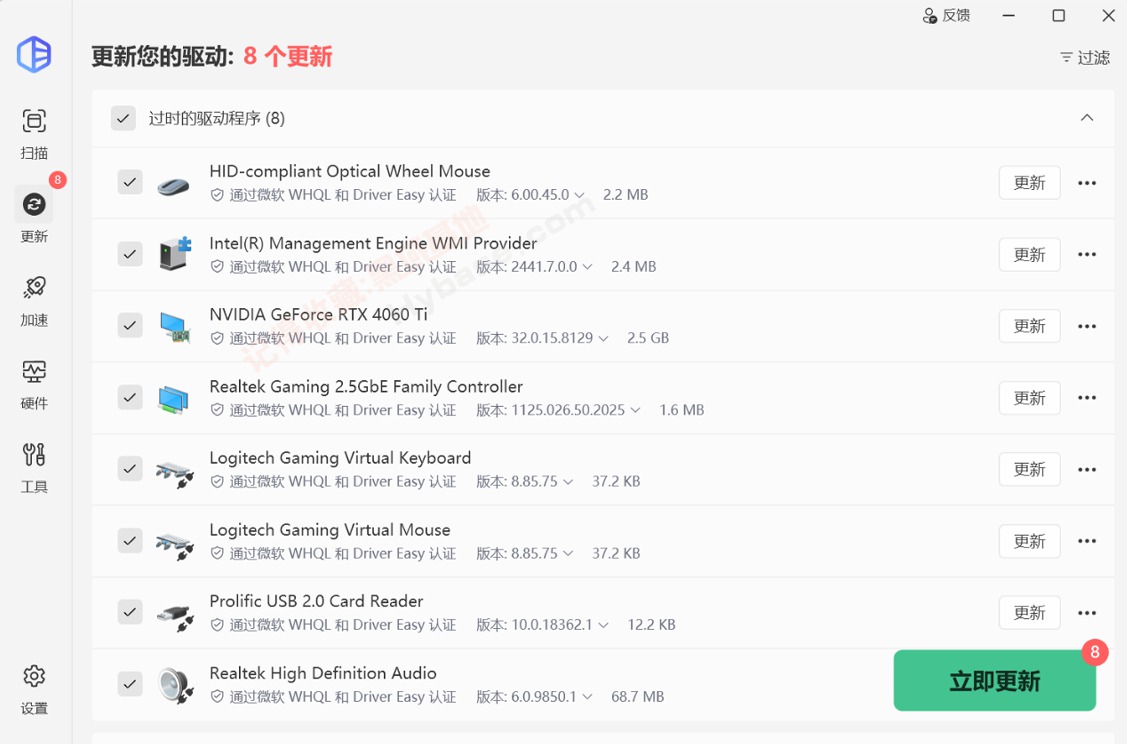Uncheck the Realtek High Definition Audio driver
The image size is (1127, 744).
129,684
